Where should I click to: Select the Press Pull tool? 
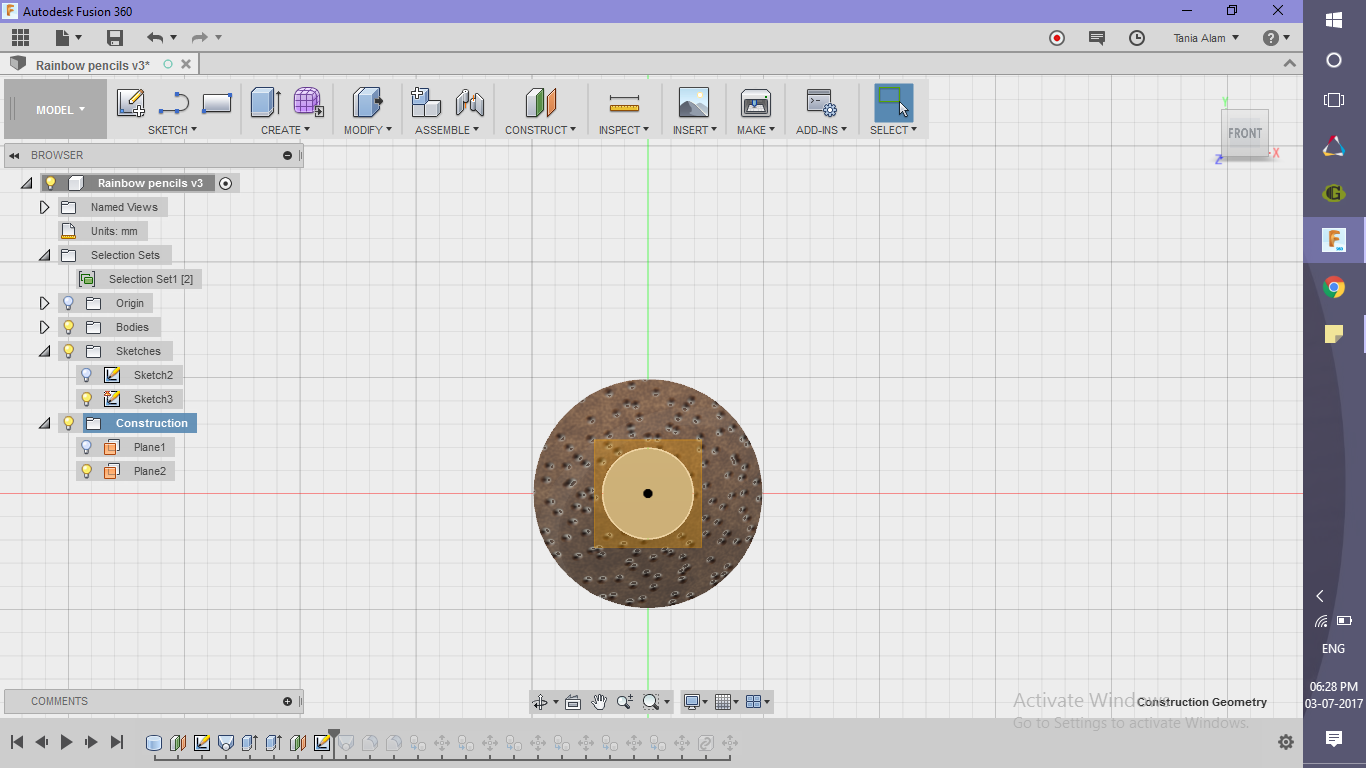point(368,102)
